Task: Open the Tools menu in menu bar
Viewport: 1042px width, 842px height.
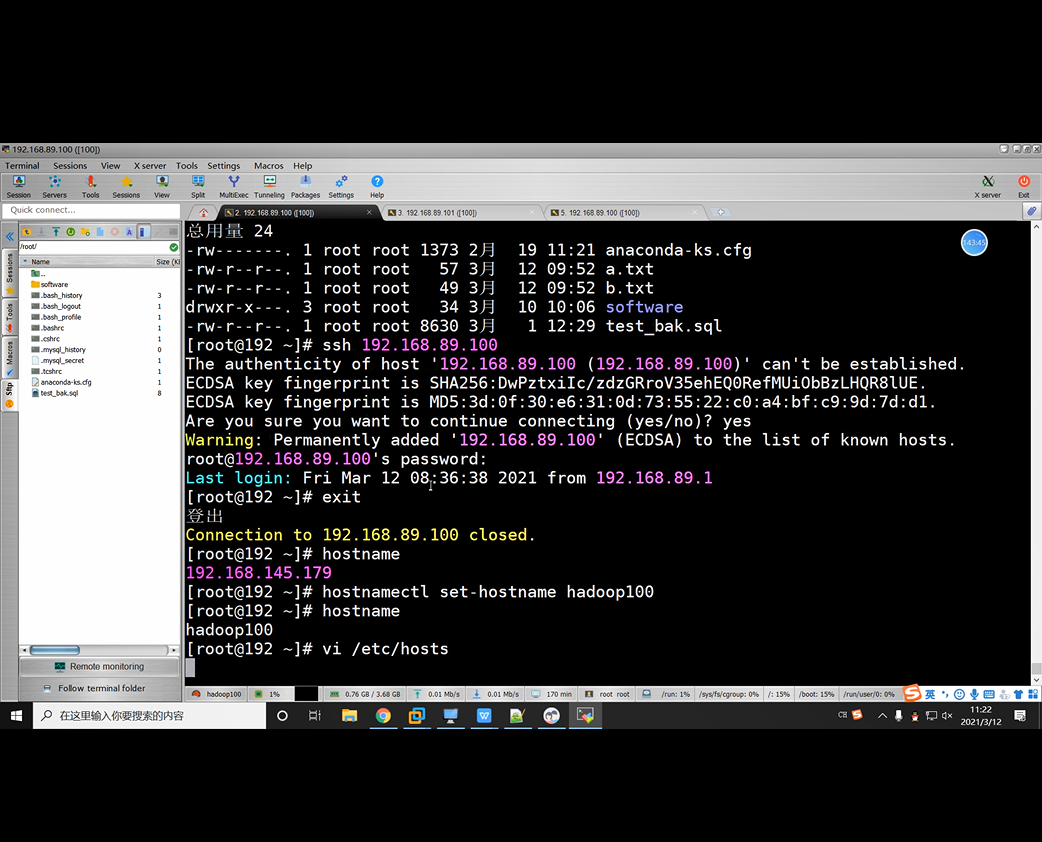Action: tap(187, 165)
